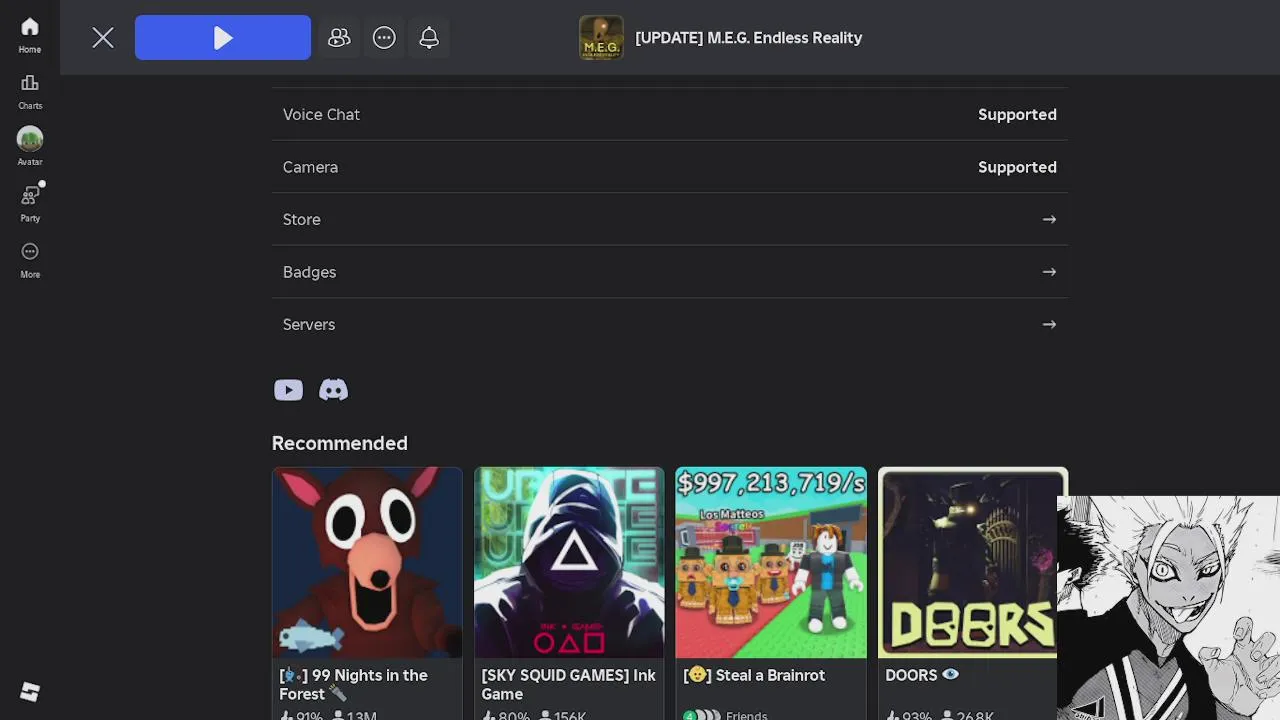Click the Voice Chat label
Screen dimensions: 1280x720
321,114
